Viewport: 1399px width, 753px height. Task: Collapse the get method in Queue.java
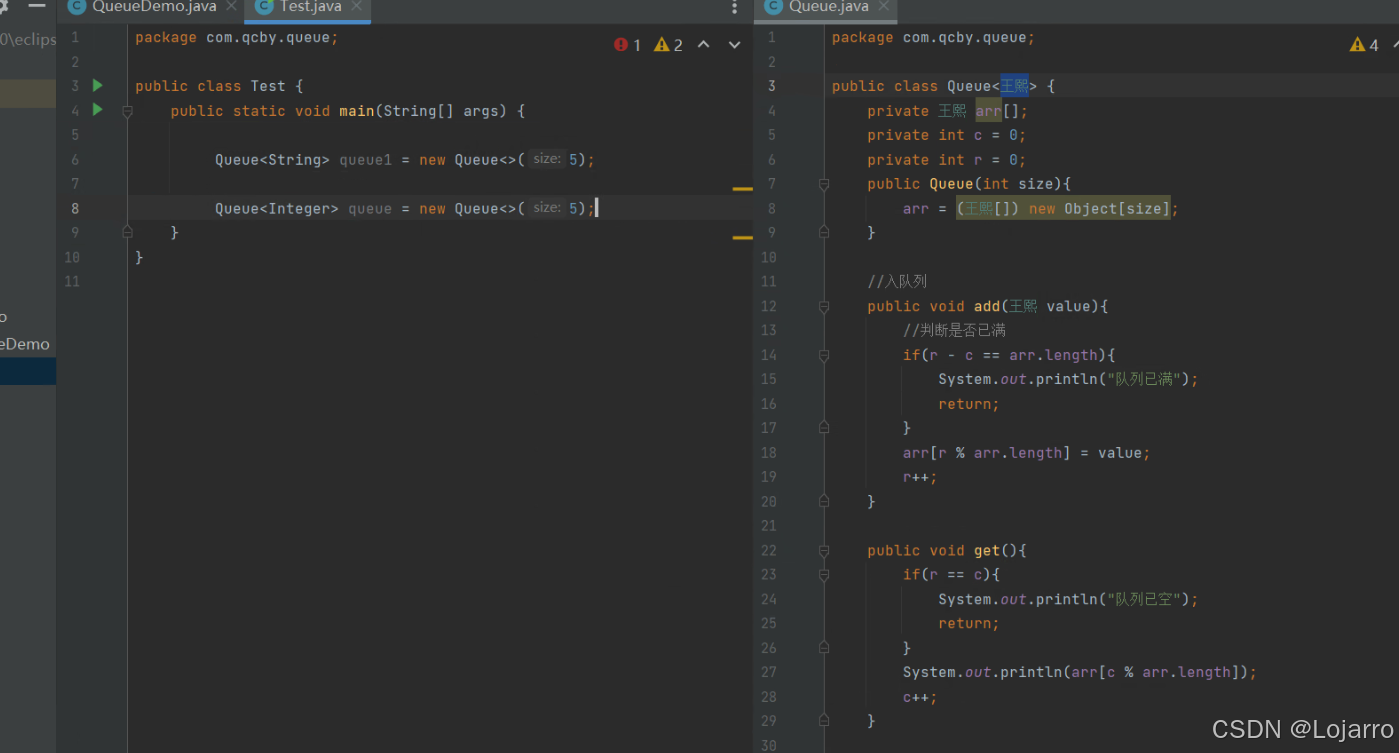pyautogui.click(x=823, y=550)
